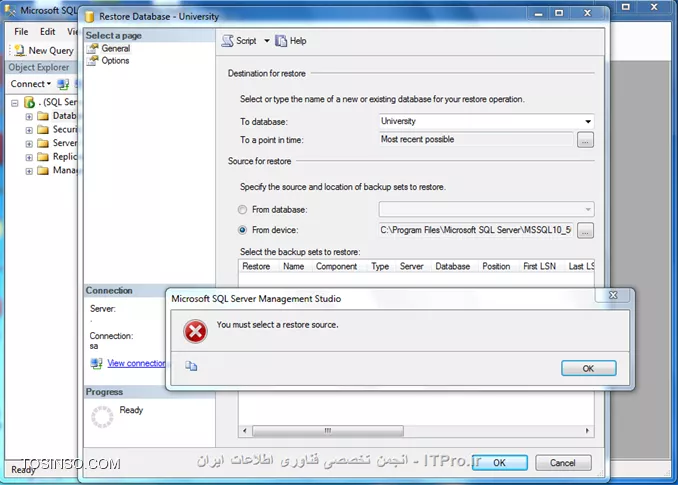The height and width of the screenshot is (485, 678).
Task: Expand the Databases folder node
Action: click(29, 117)
